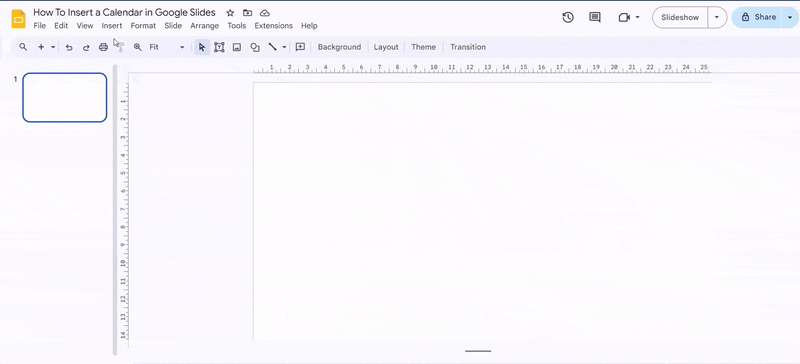Image resolution: width=800 pixels, height=364 pixels.
Task: Open the Transition panel
Action: coord(468,47)
